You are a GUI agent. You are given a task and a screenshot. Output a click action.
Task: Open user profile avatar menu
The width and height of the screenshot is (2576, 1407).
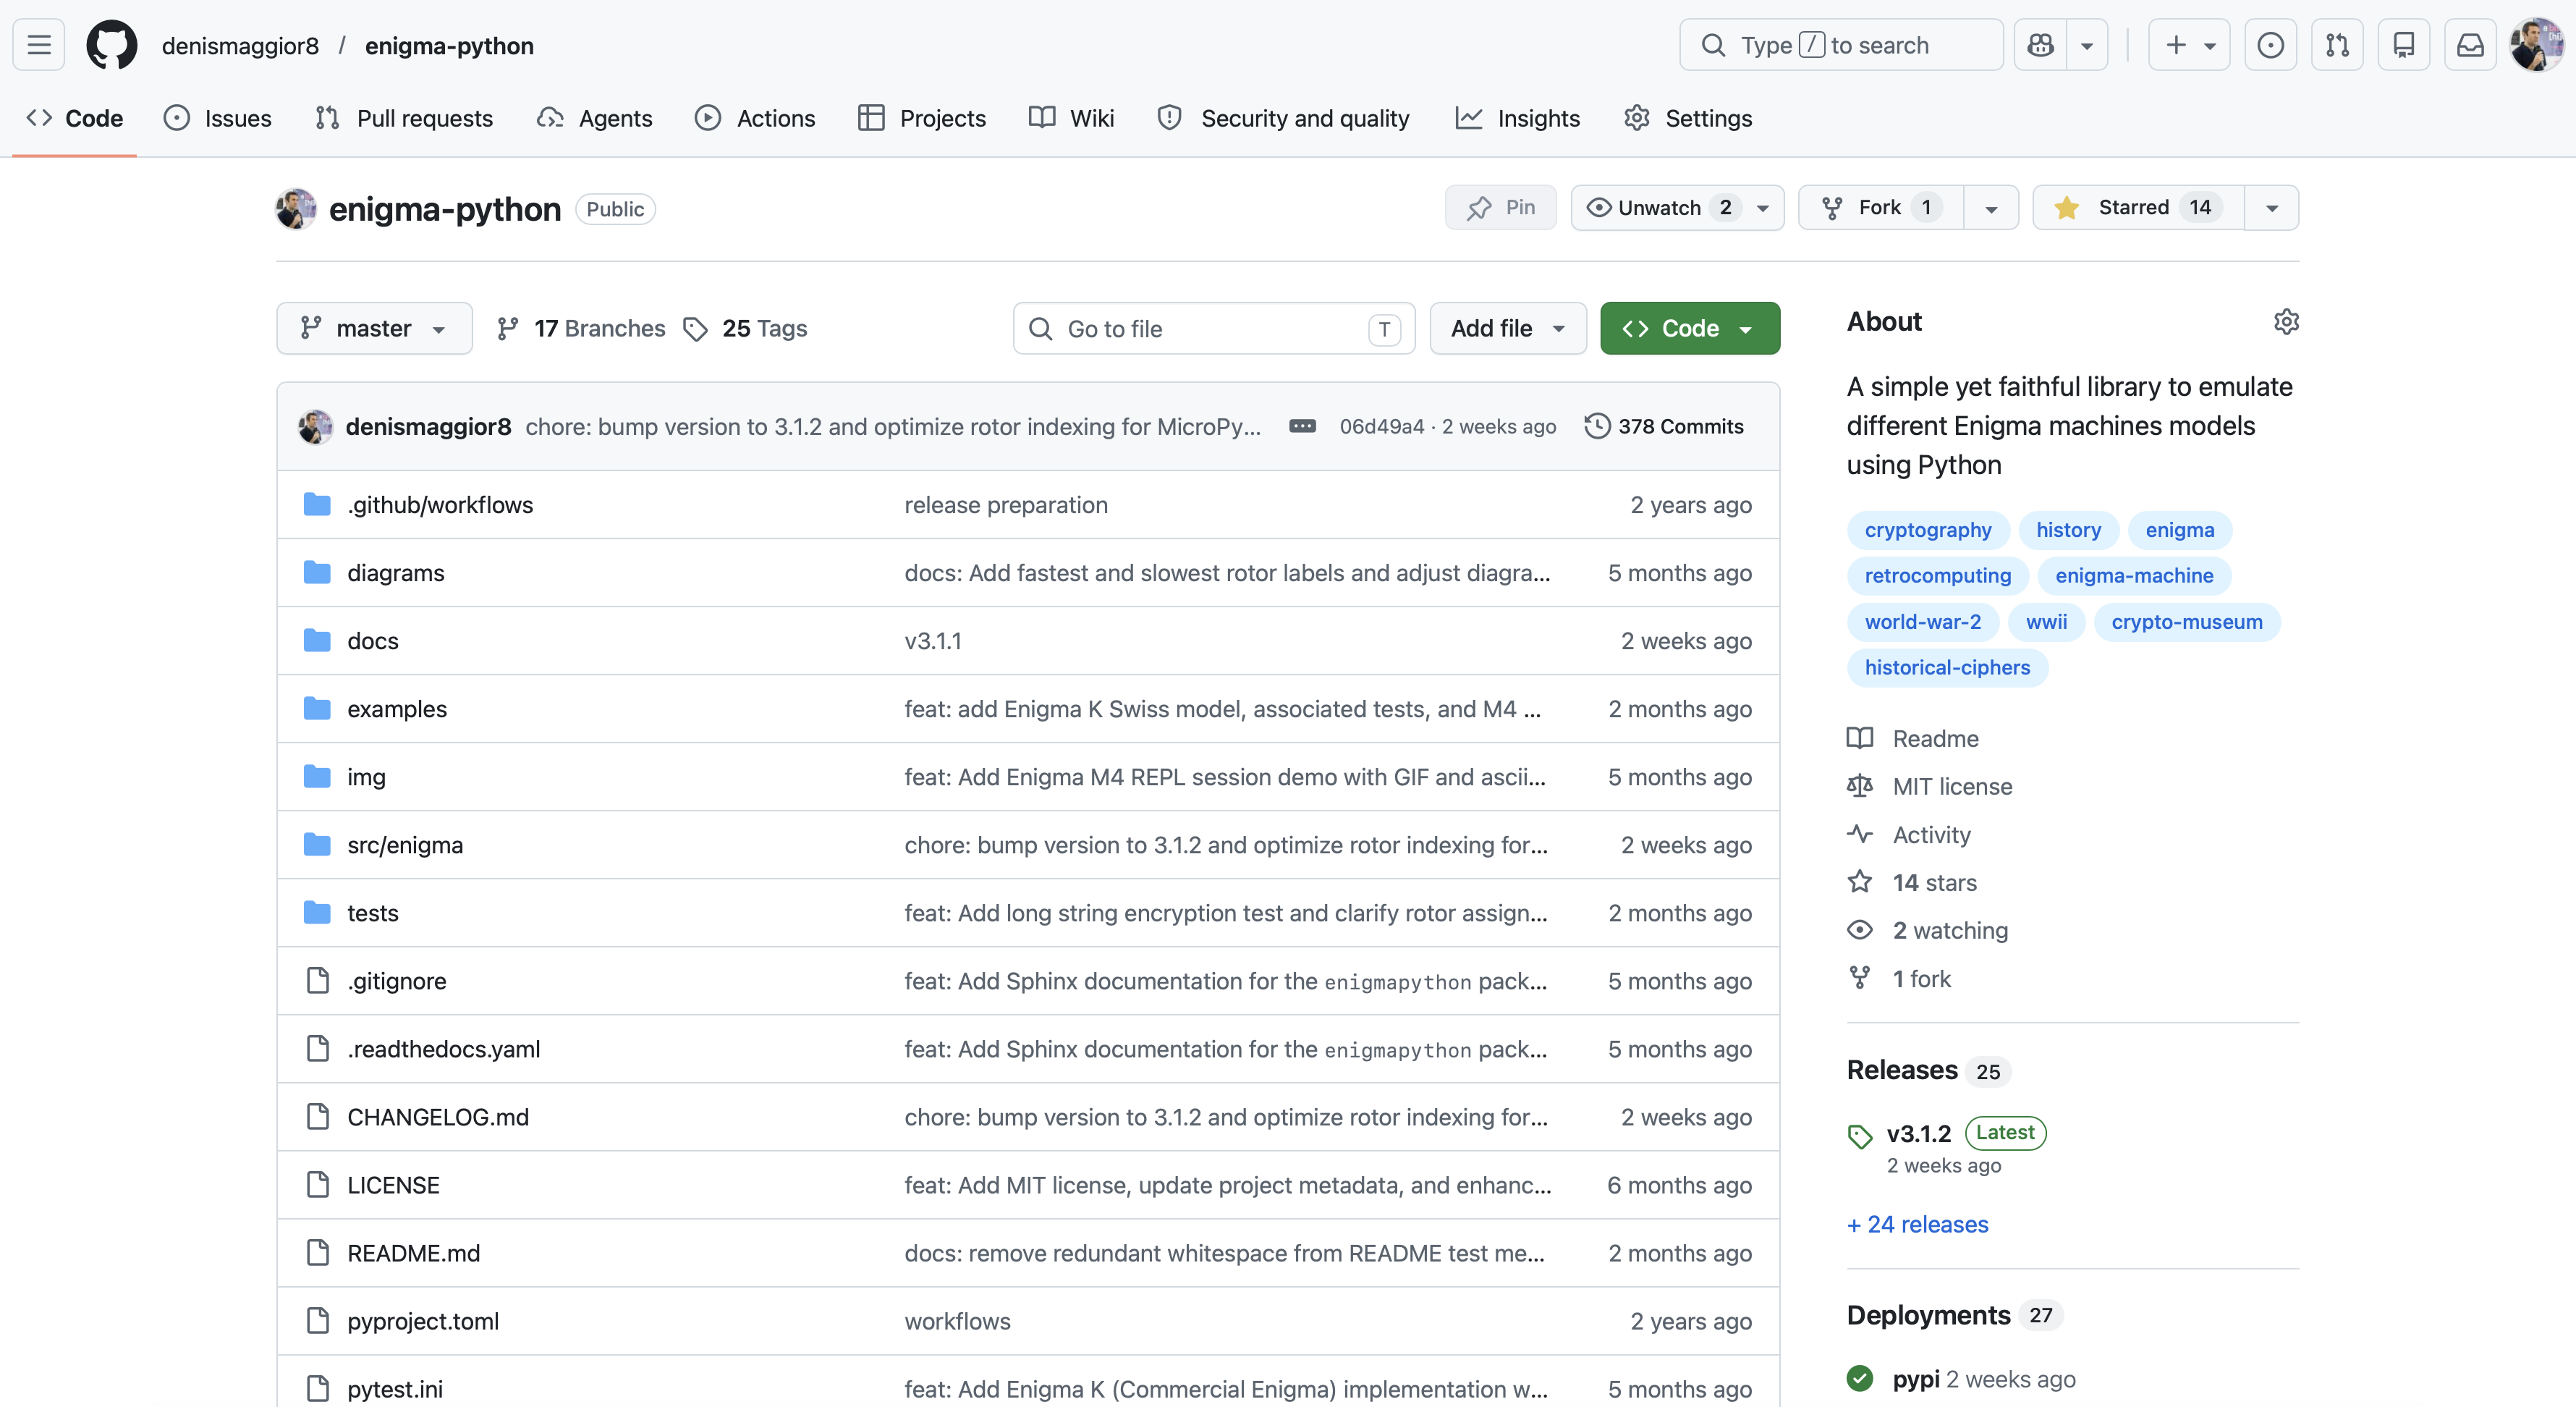click(2536, 45)
